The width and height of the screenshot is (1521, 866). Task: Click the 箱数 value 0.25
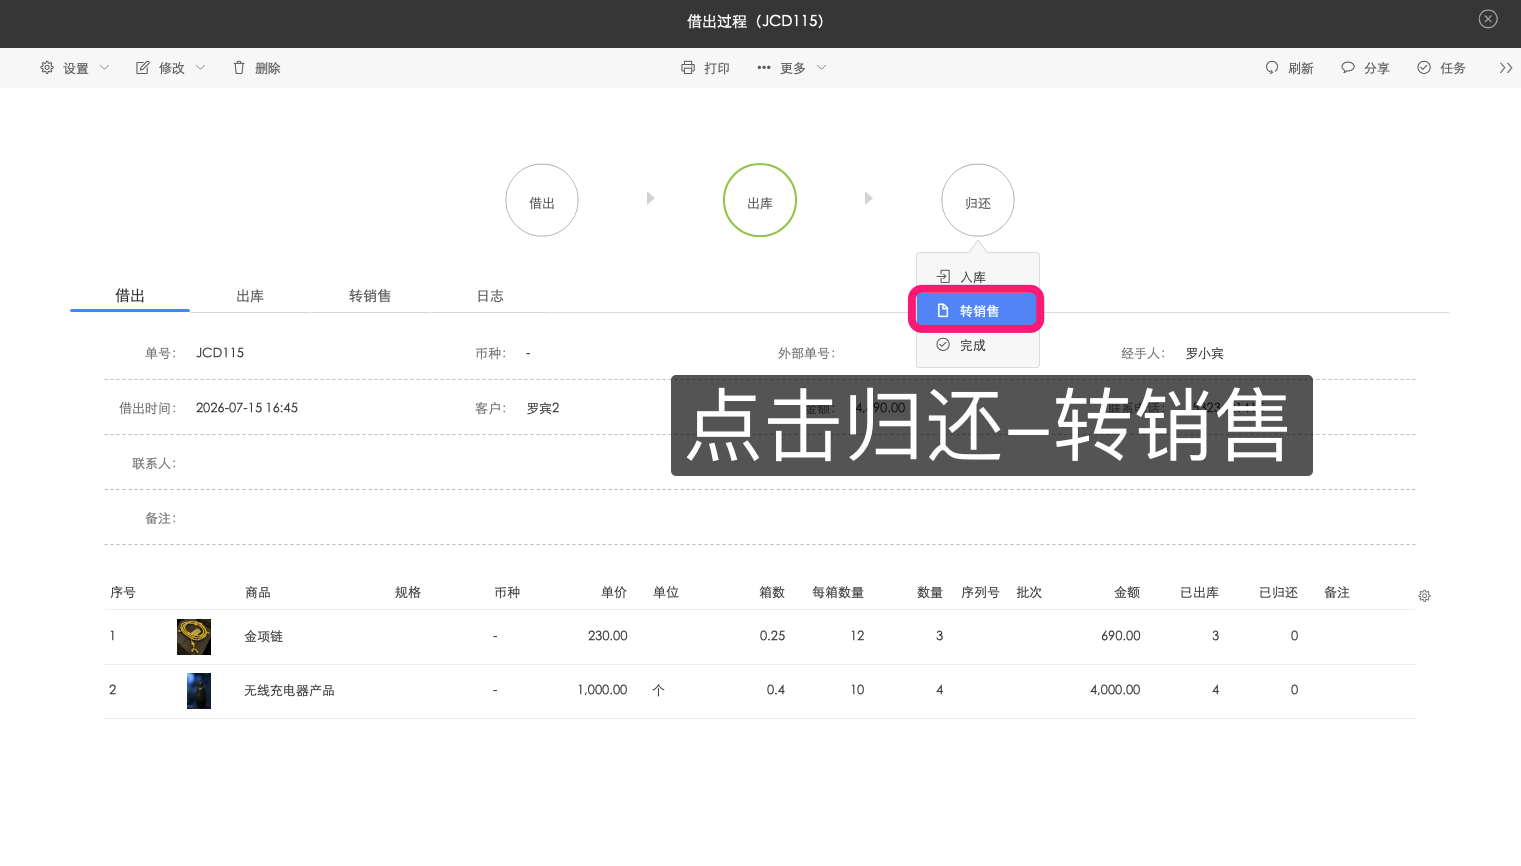click(x=772, y=636)
